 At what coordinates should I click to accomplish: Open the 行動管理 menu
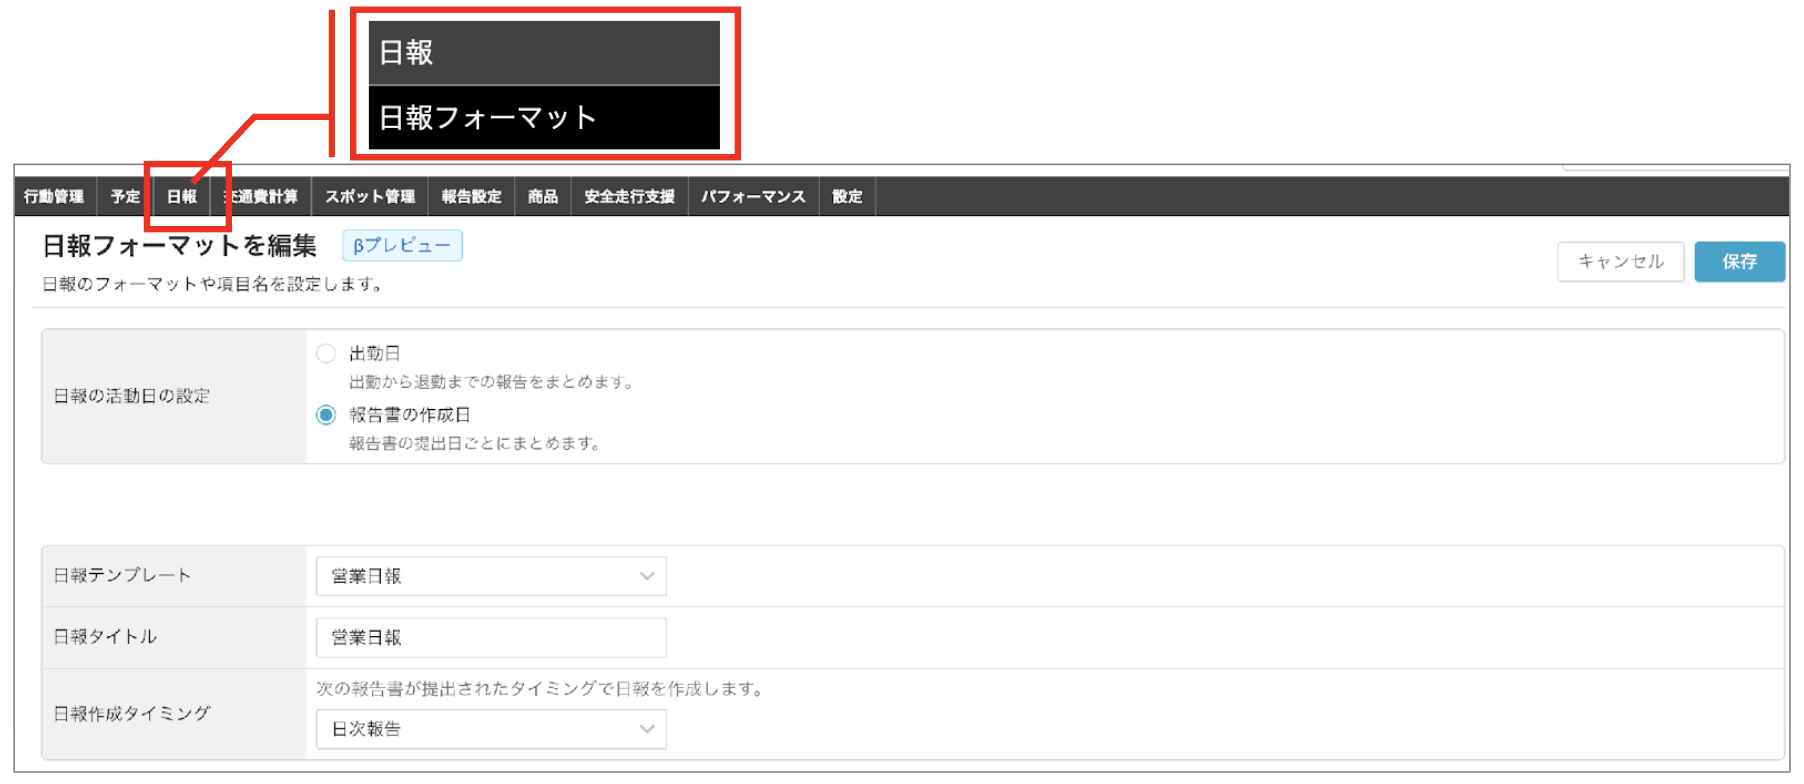[x=55, y=196]
